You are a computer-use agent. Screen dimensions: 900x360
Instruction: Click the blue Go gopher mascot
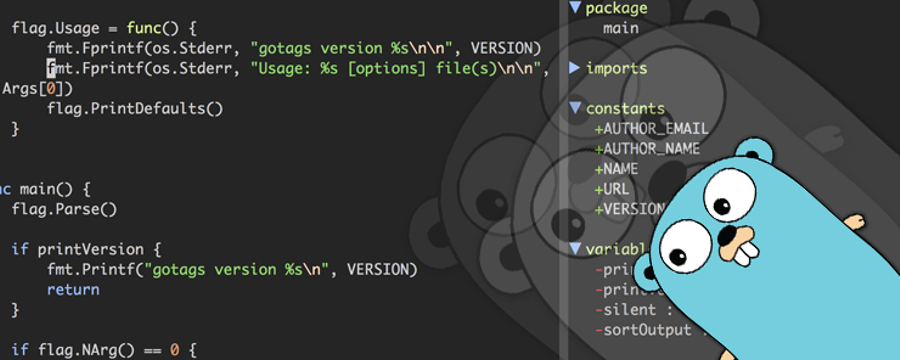[x=769, y=253]
